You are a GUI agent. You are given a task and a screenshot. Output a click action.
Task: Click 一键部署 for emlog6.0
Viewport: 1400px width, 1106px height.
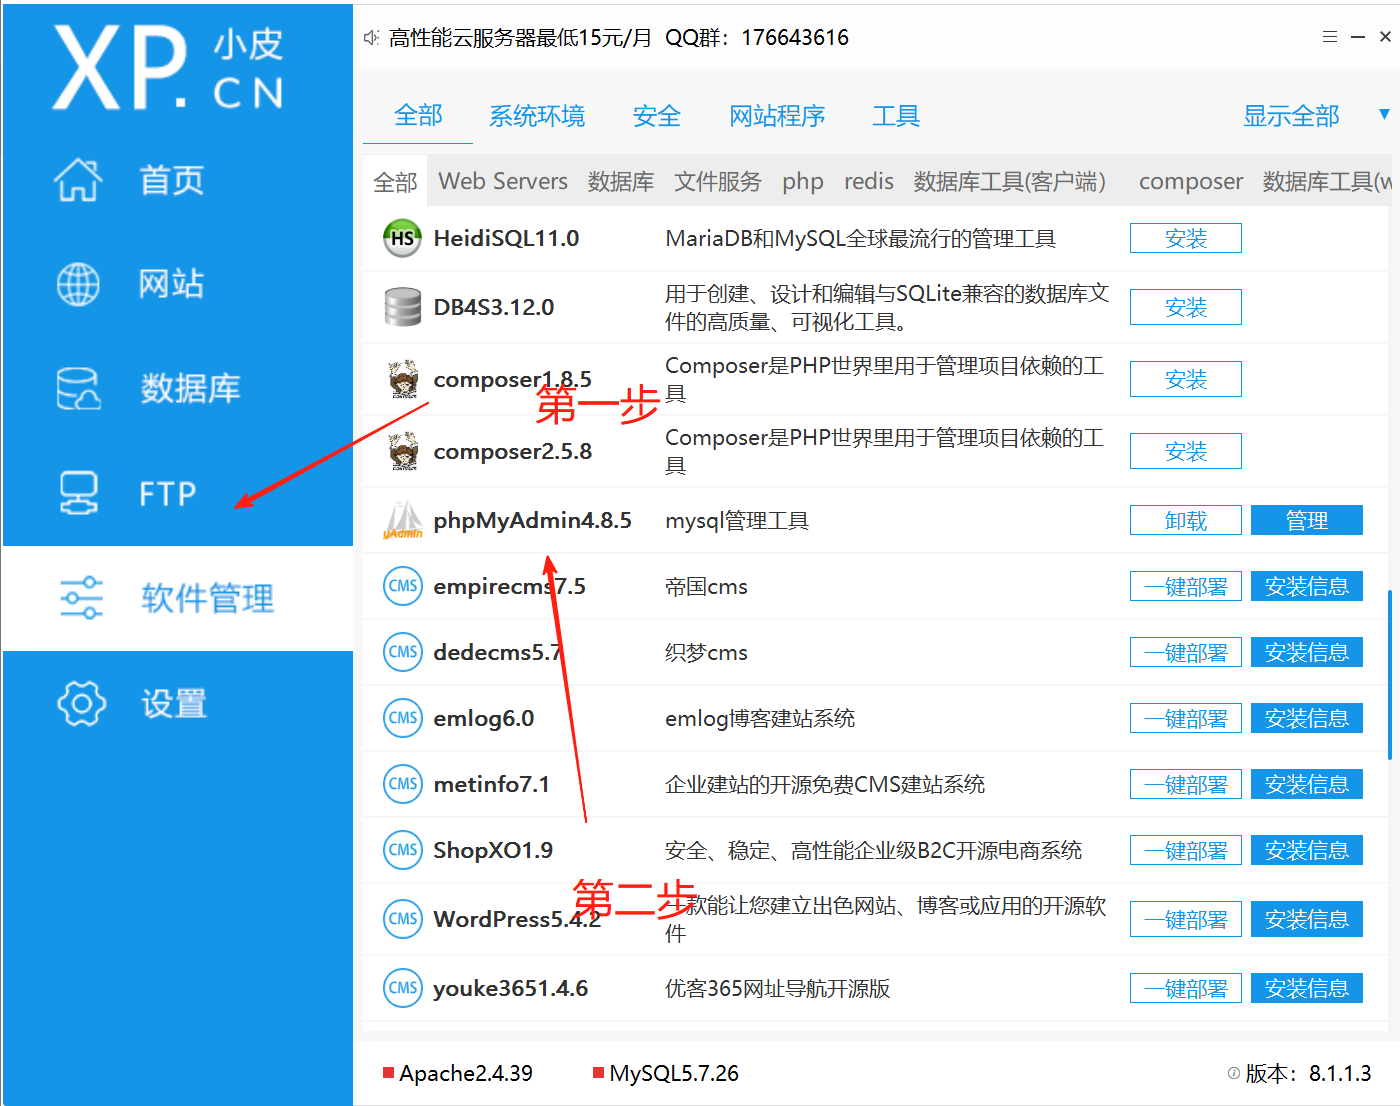(x=1186, y=718)
